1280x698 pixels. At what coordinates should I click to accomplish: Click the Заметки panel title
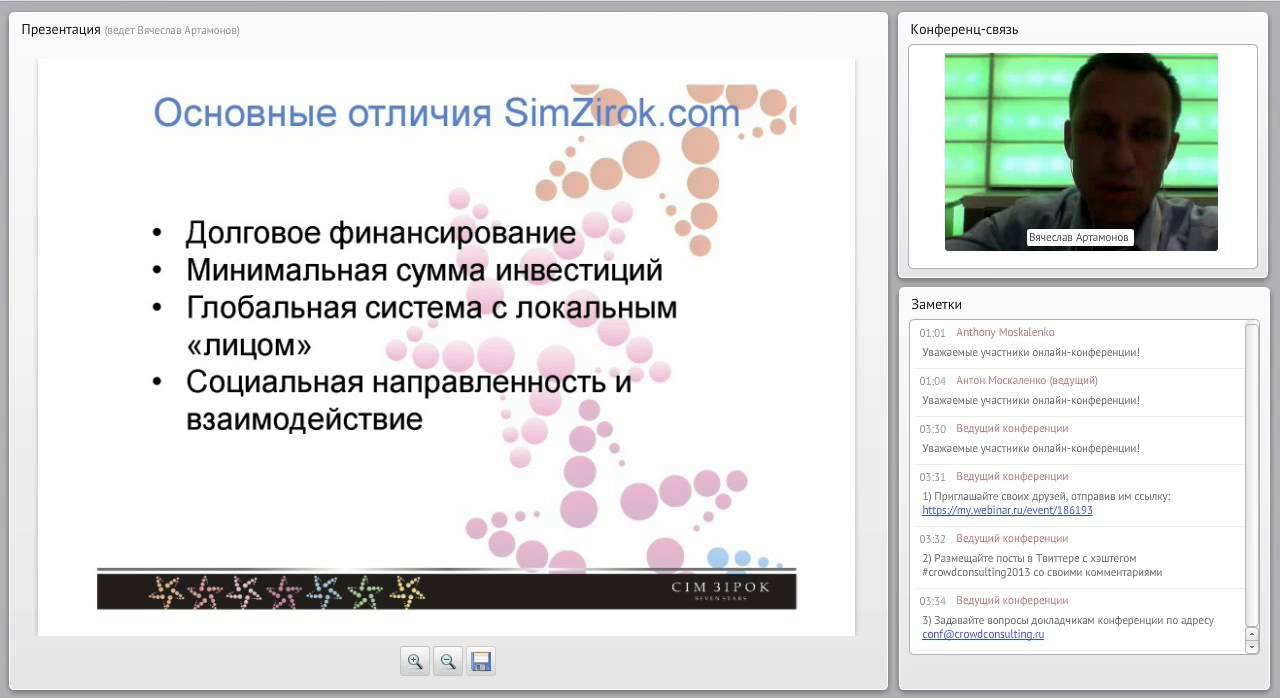(x=936, y=304)
